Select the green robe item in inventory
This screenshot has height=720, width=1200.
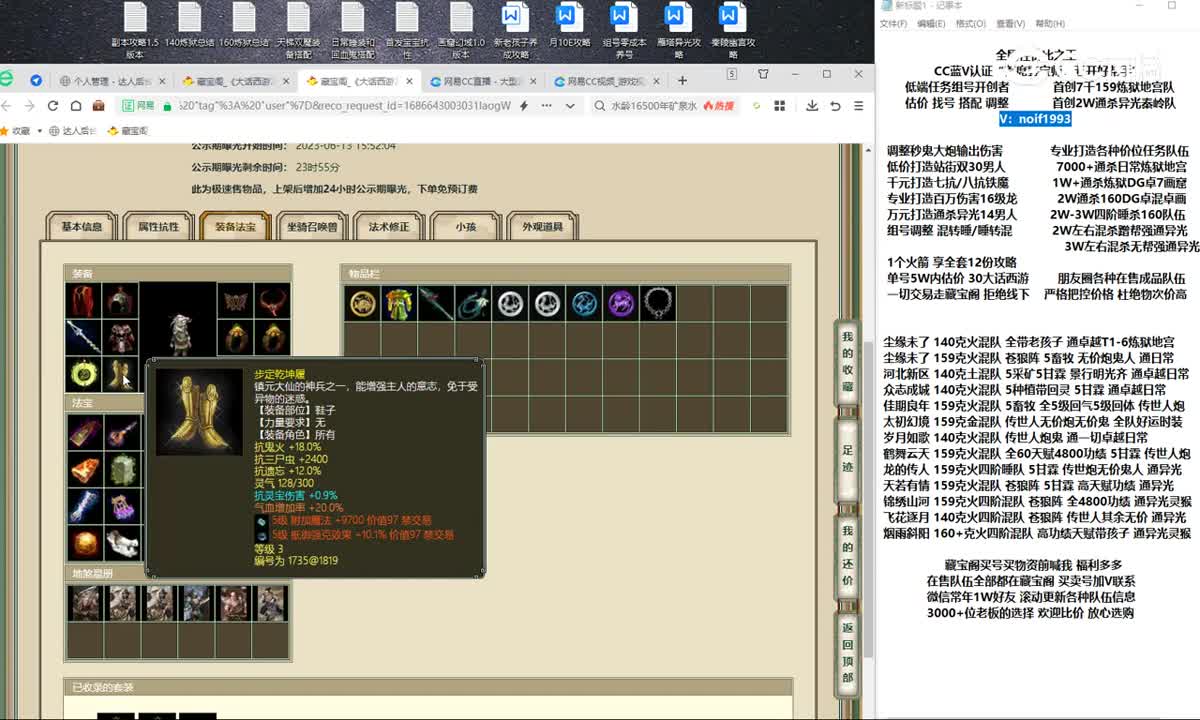(398, 304)
